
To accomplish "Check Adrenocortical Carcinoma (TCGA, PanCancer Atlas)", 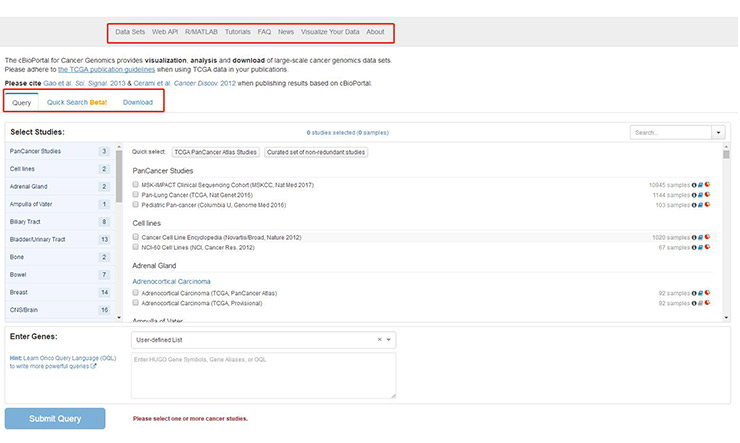I will coord(135,293).
